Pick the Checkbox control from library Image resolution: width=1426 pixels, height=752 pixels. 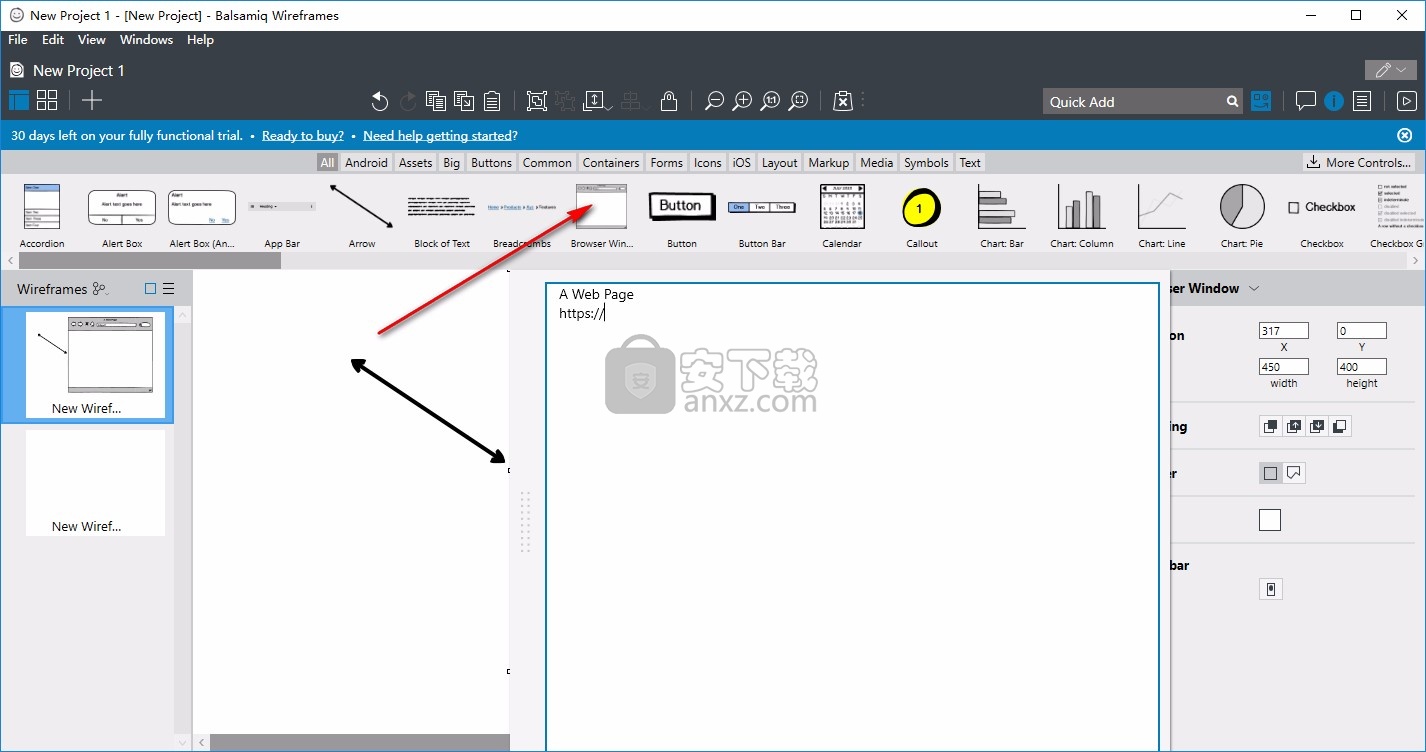coord(1322,214)
